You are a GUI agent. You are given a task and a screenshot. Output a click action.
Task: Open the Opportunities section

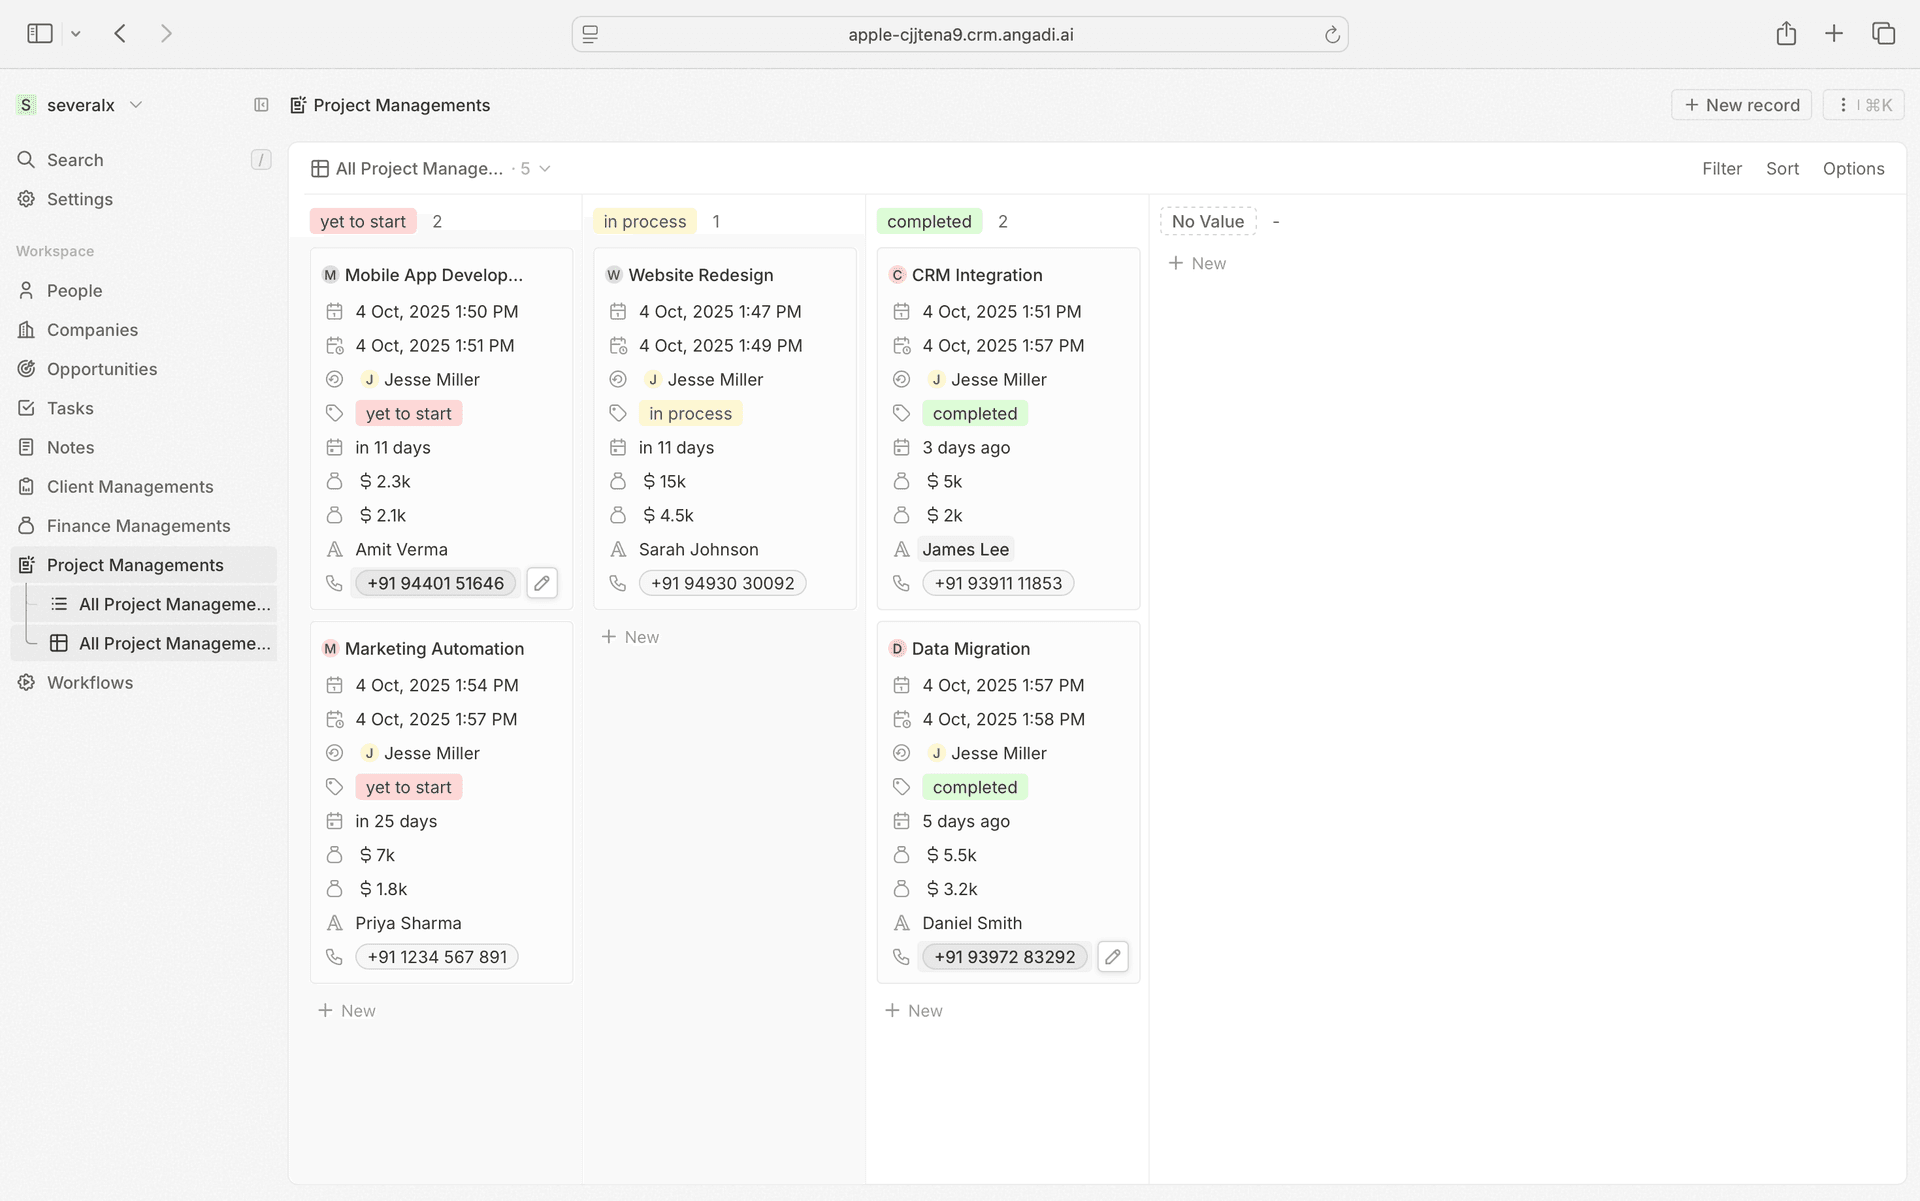point(102,368)
